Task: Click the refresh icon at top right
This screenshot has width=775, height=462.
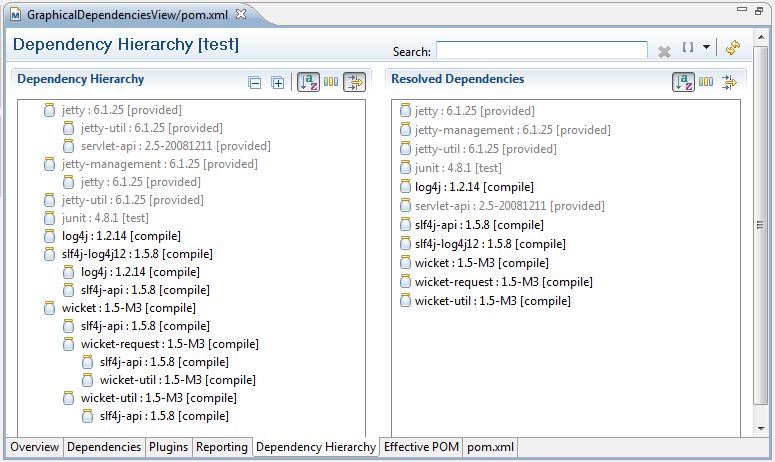Action: click(x=732, y=48)
